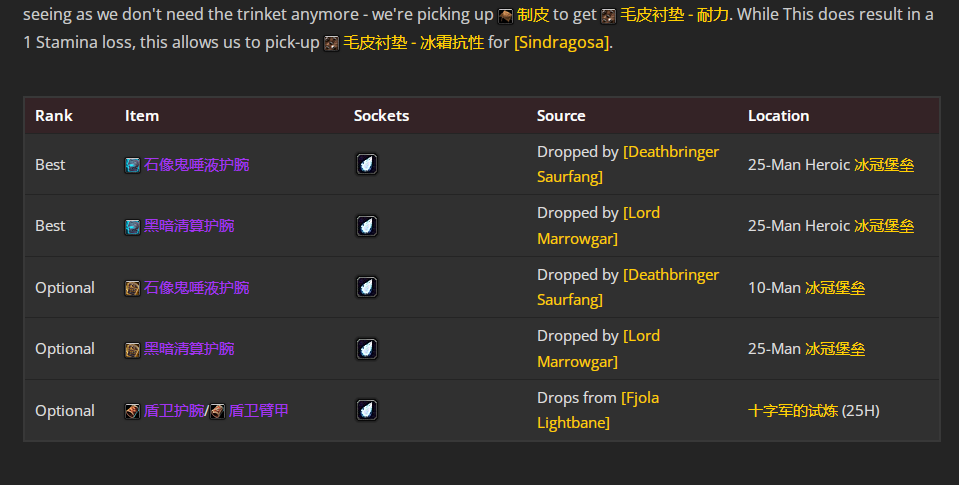This screenshot has width=959, height=485.
Task: Click the Rank column header
Action: click(x=54, y=116)
